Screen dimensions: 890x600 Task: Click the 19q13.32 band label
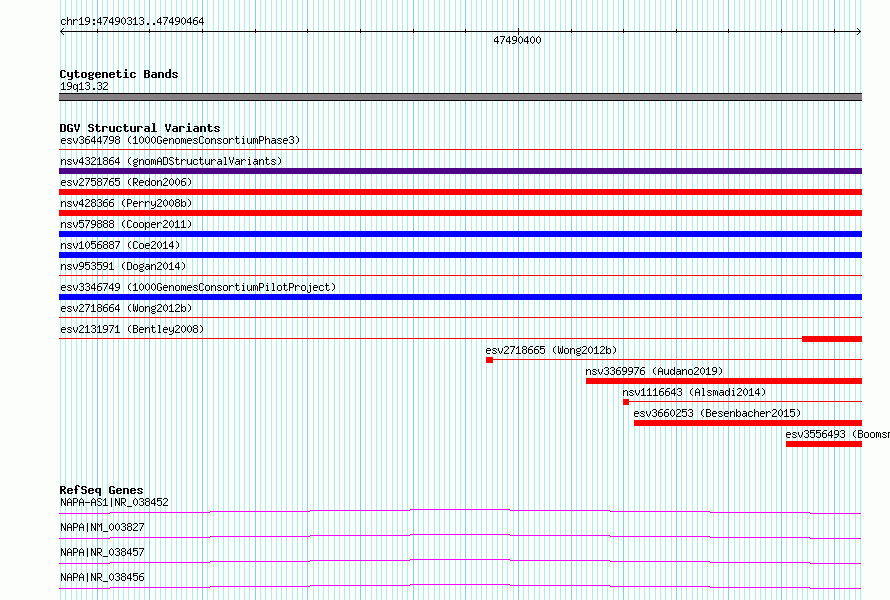pos(84,86)
